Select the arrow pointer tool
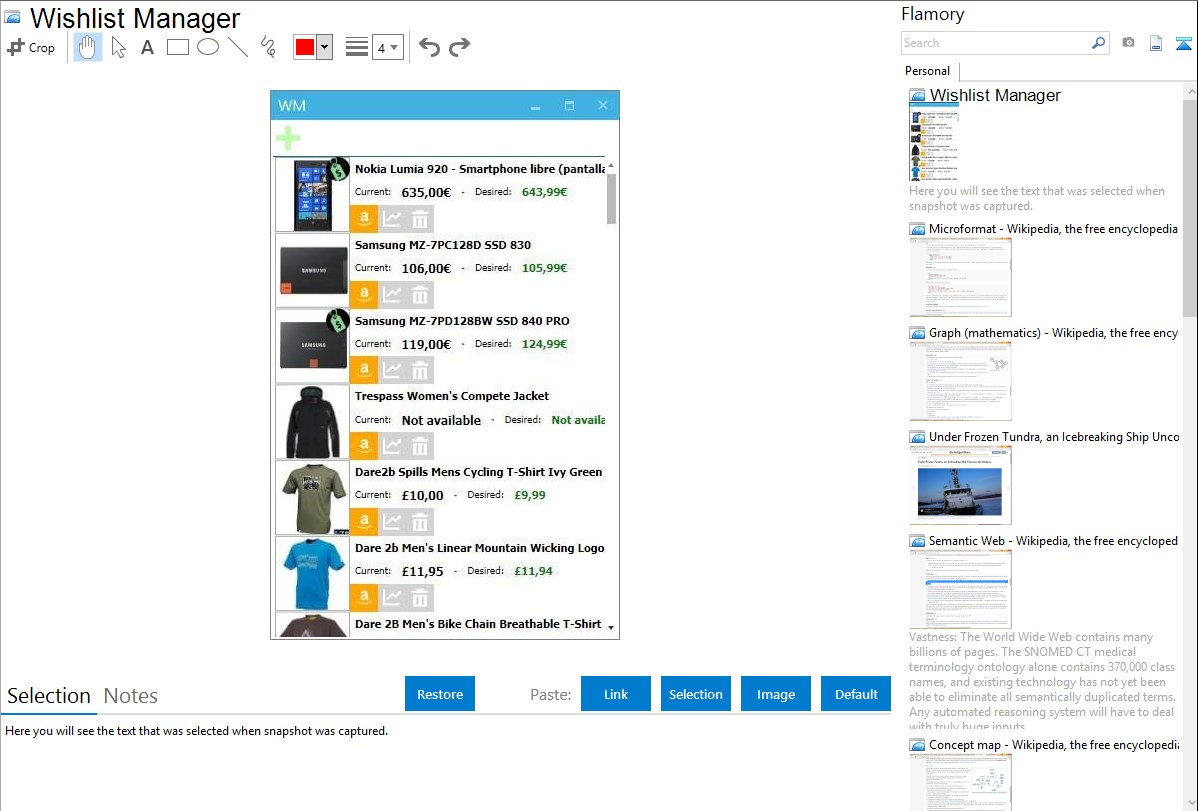The image size is (1198, 811). tap(119, 47)
